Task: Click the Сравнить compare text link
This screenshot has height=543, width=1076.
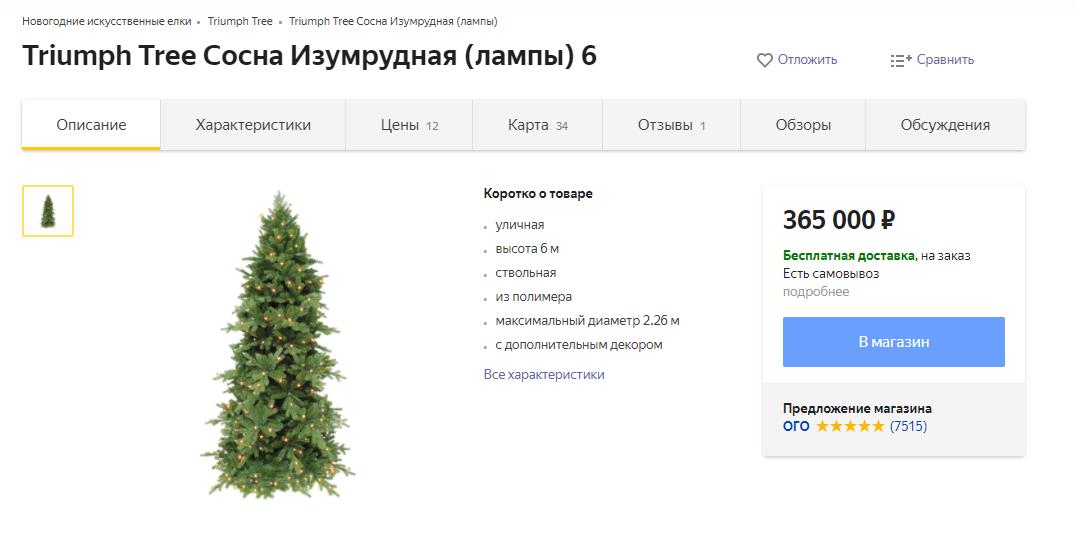Action: point(946,60)
